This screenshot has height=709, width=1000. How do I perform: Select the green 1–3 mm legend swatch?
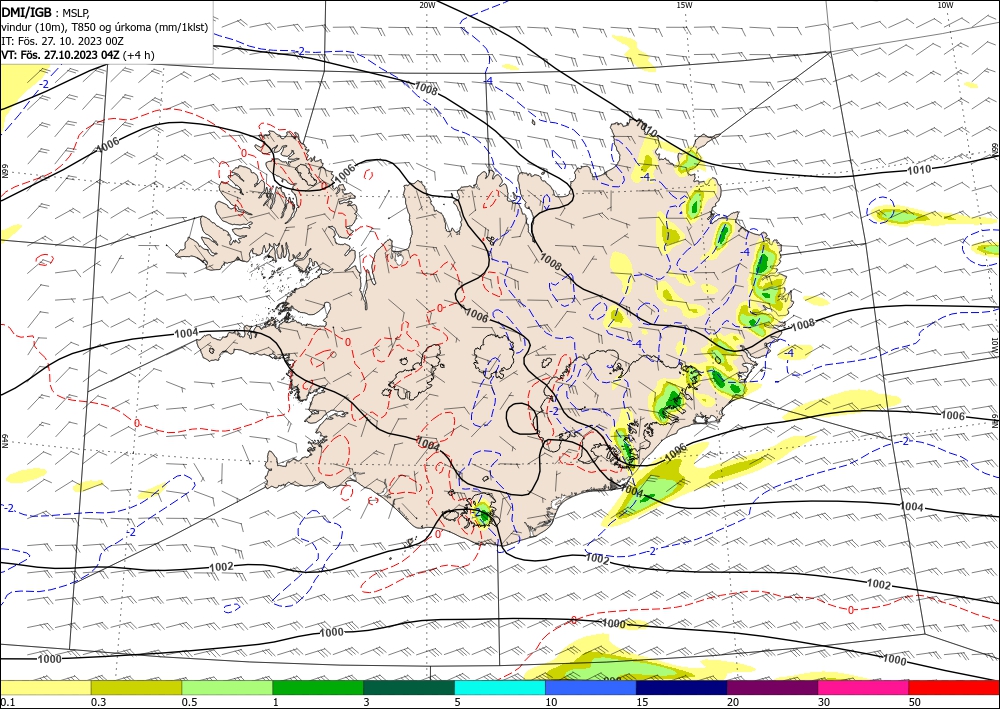click(x=318, y=688)
